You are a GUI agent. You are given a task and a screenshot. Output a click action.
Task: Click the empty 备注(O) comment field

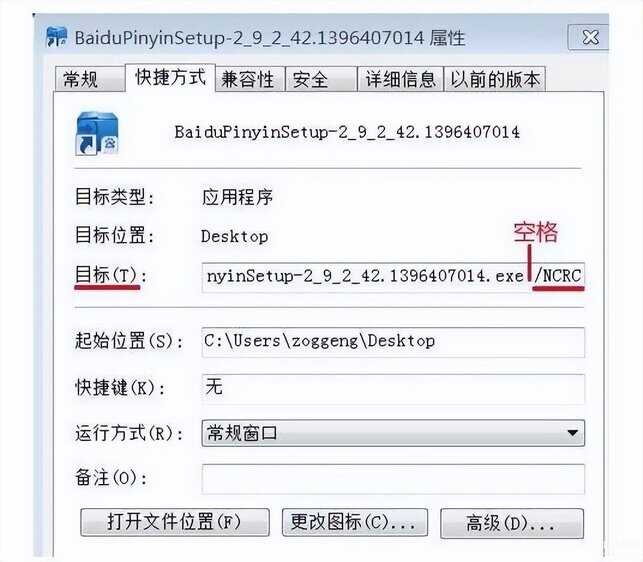[393, 479]
